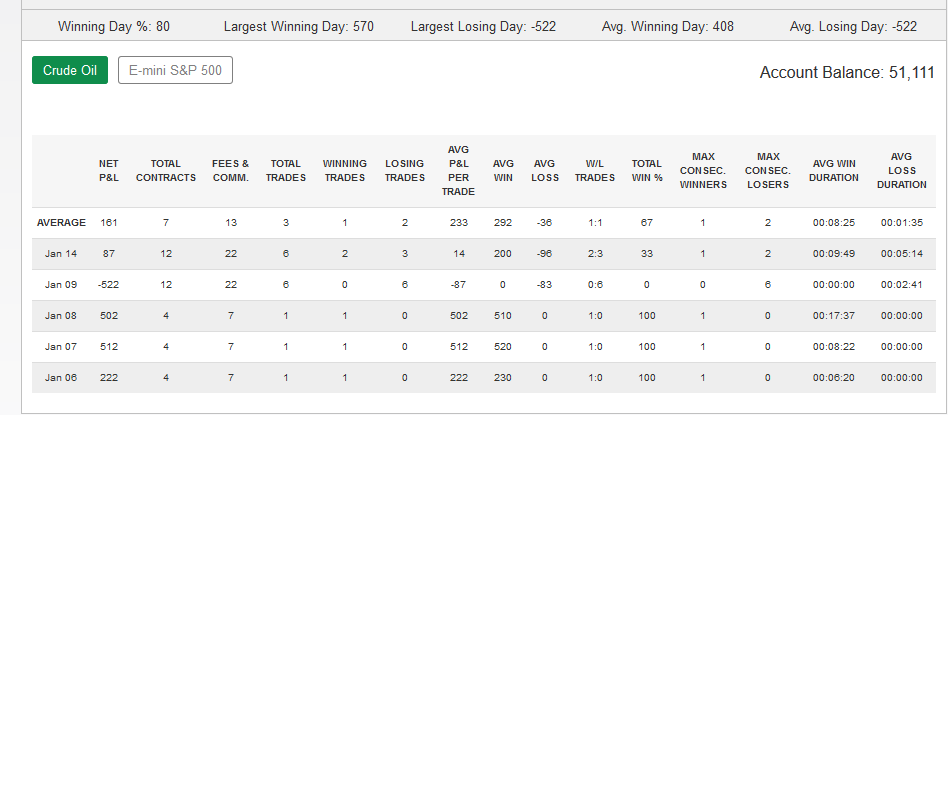Click the MAX CONSEC. LOSERS header
This screenshot has height=791, width=948.
(x=768, y=171)
